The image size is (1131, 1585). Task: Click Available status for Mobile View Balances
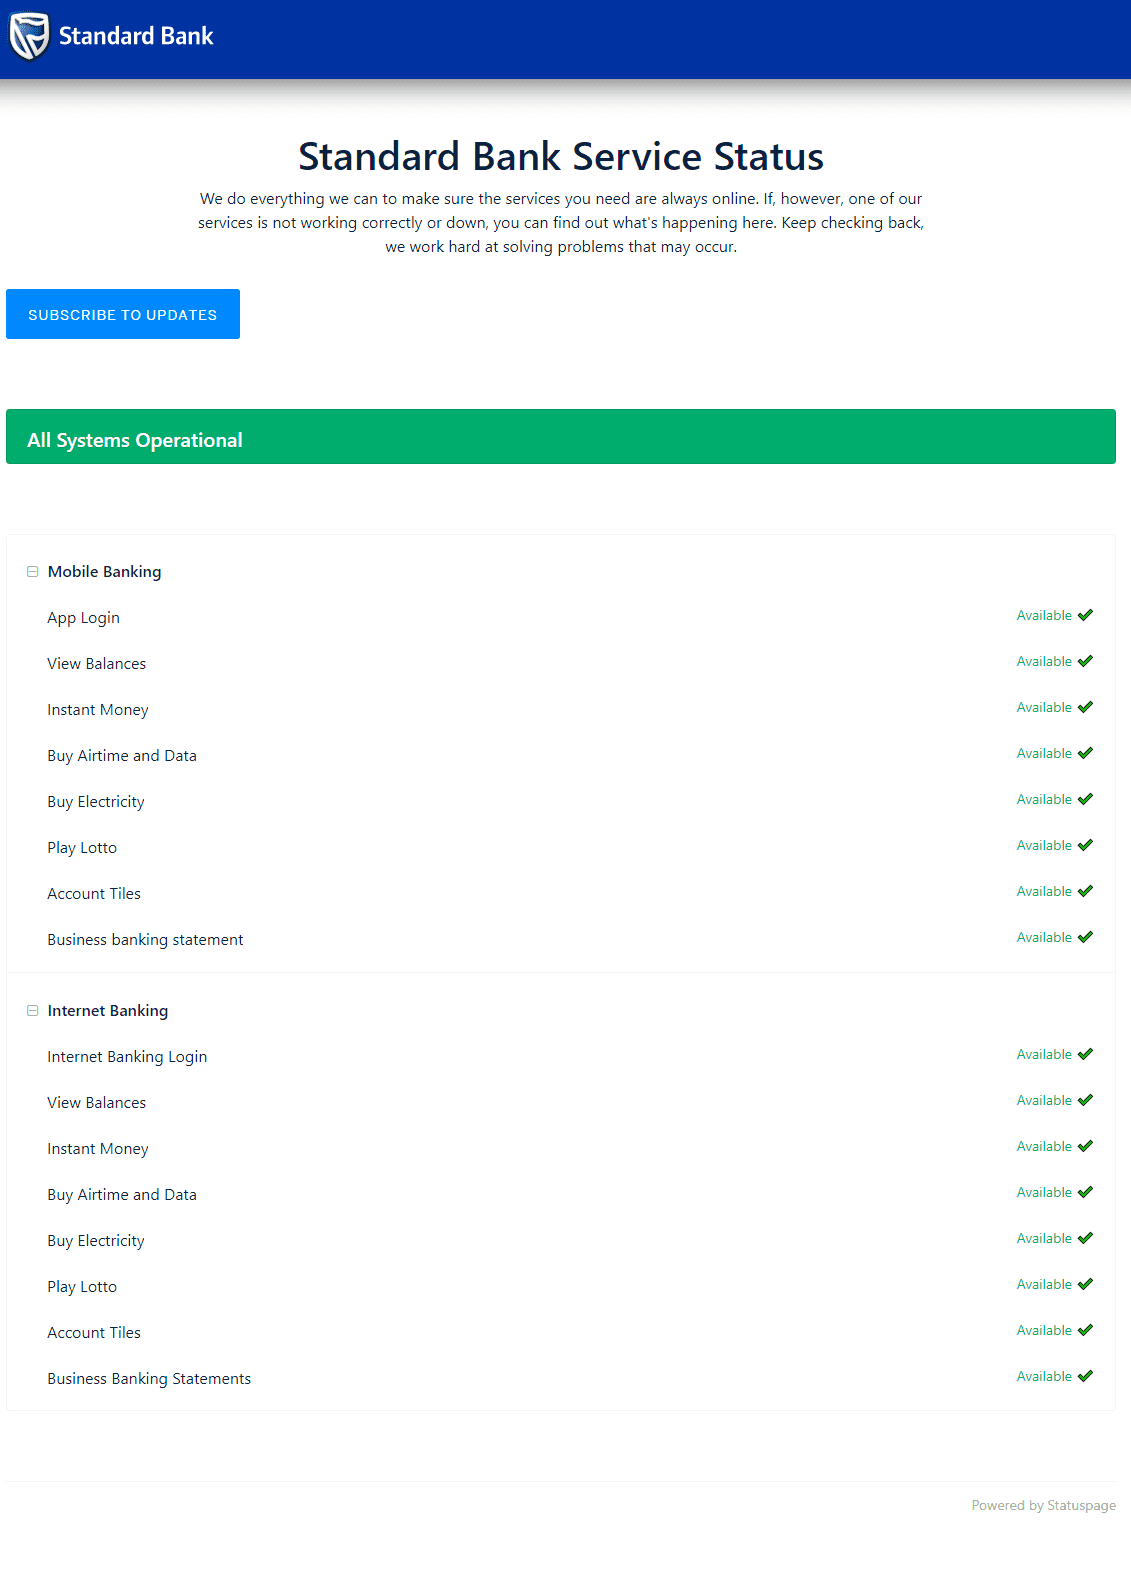click(1044, 661)
